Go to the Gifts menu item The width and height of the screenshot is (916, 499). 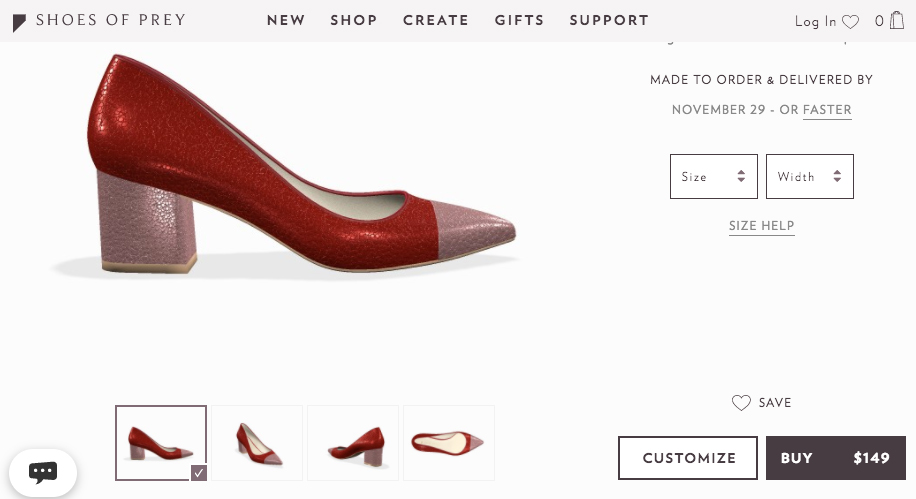pyautogui.click(x=519, y=20)
